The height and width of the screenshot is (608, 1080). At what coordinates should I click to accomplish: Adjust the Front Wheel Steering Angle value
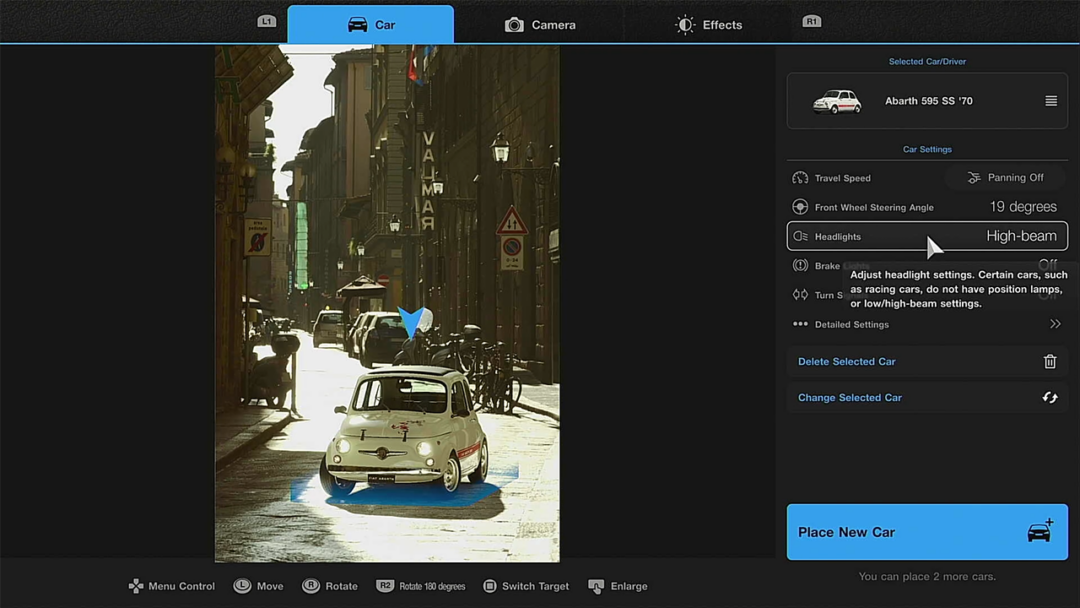click(x=1022, y=207)
